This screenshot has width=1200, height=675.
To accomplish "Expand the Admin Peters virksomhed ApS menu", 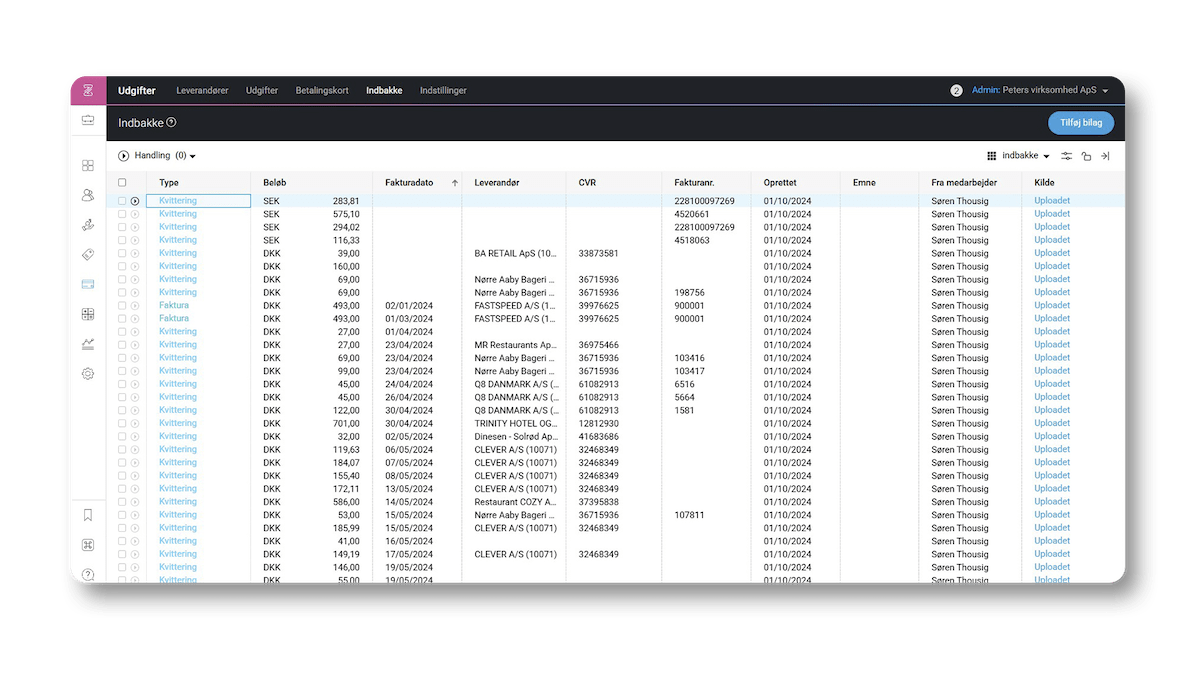I will tap(1040, 90).
